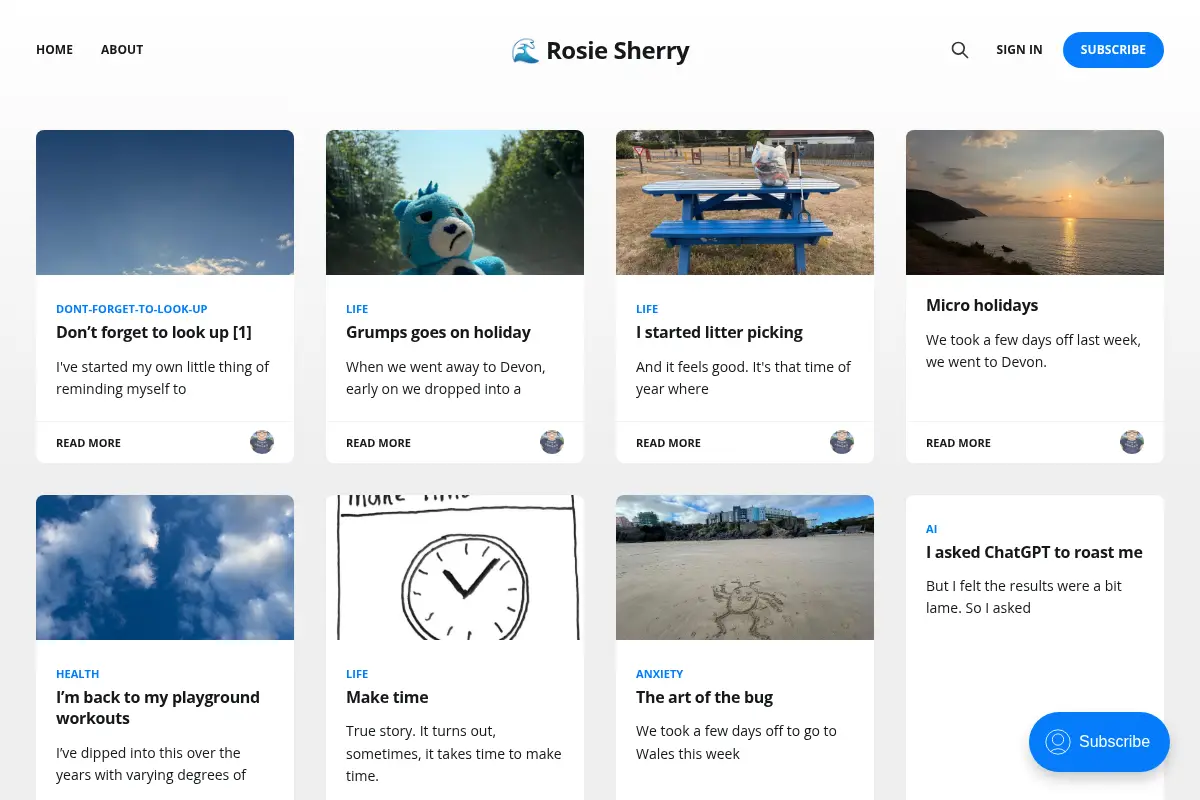The height and width of the screenshot is (800, 1200).
Task: Select READ MORE under Micro holidays
Action: click(958, 443)
